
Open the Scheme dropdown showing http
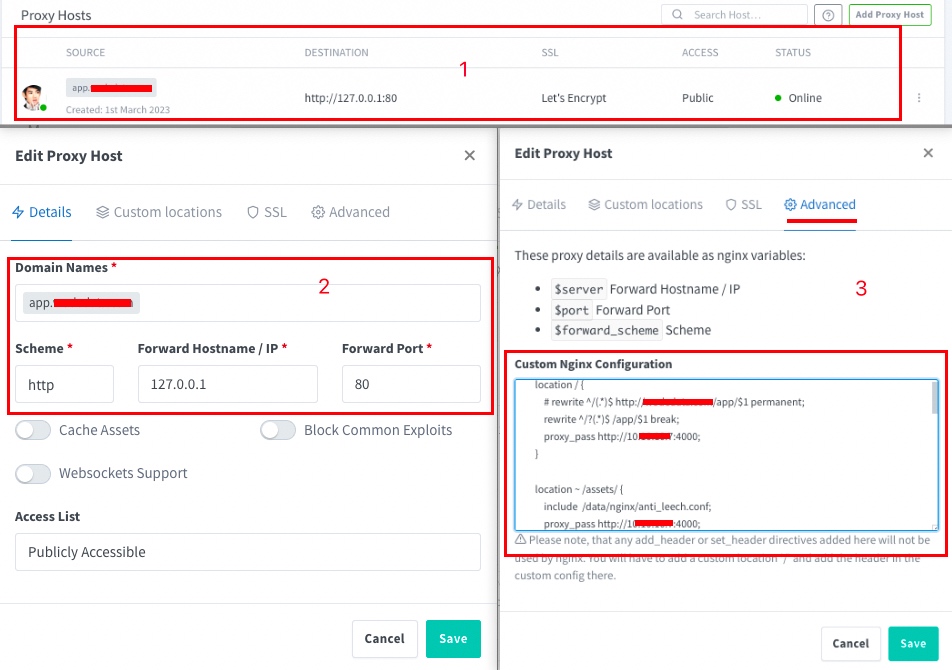pyautogui.click(x=64, y=384)
